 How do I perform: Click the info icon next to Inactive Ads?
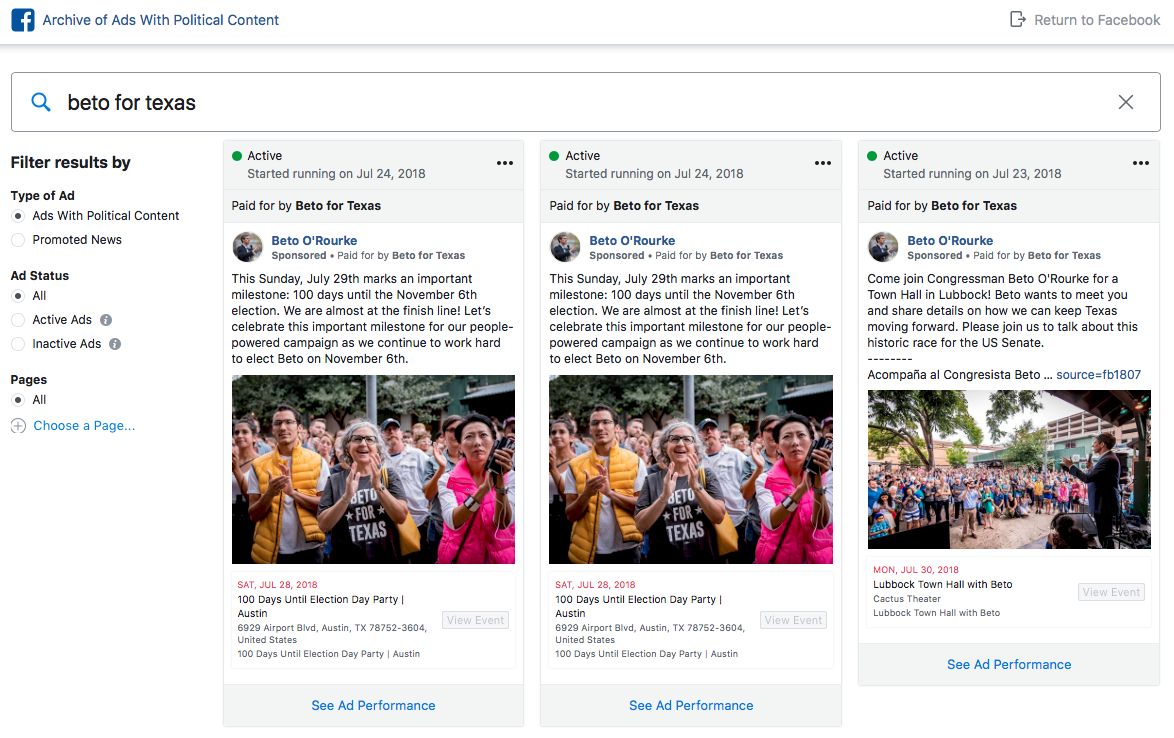pyautogui.click(x=115, y=344)
